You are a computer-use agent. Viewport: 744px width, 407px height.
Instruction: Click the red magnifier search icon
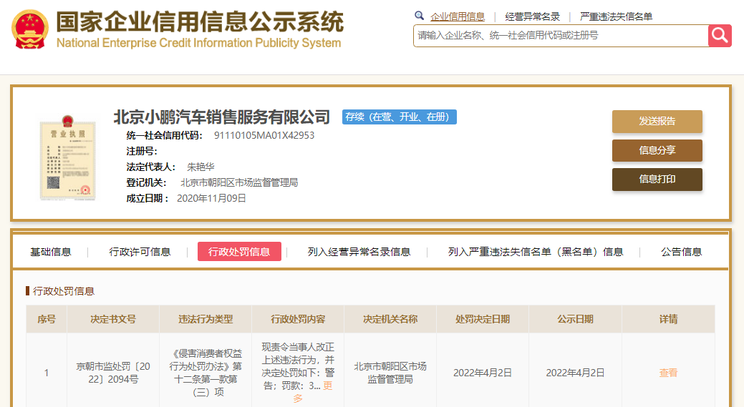(720, 35)
